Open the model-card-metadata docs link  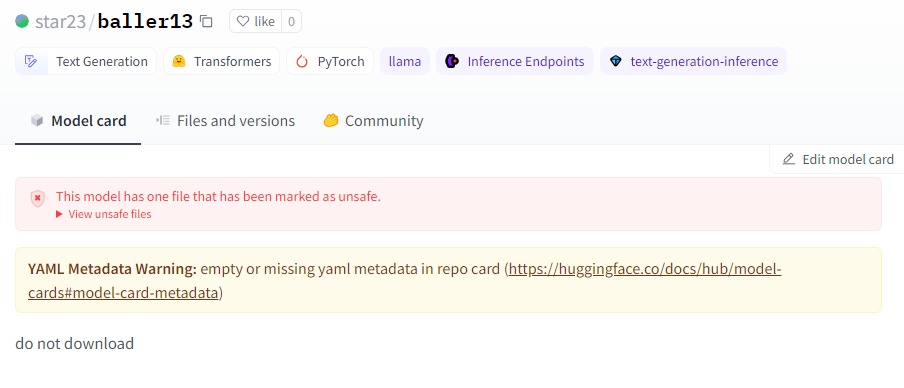pyautogui.click(x=405, y=281)
